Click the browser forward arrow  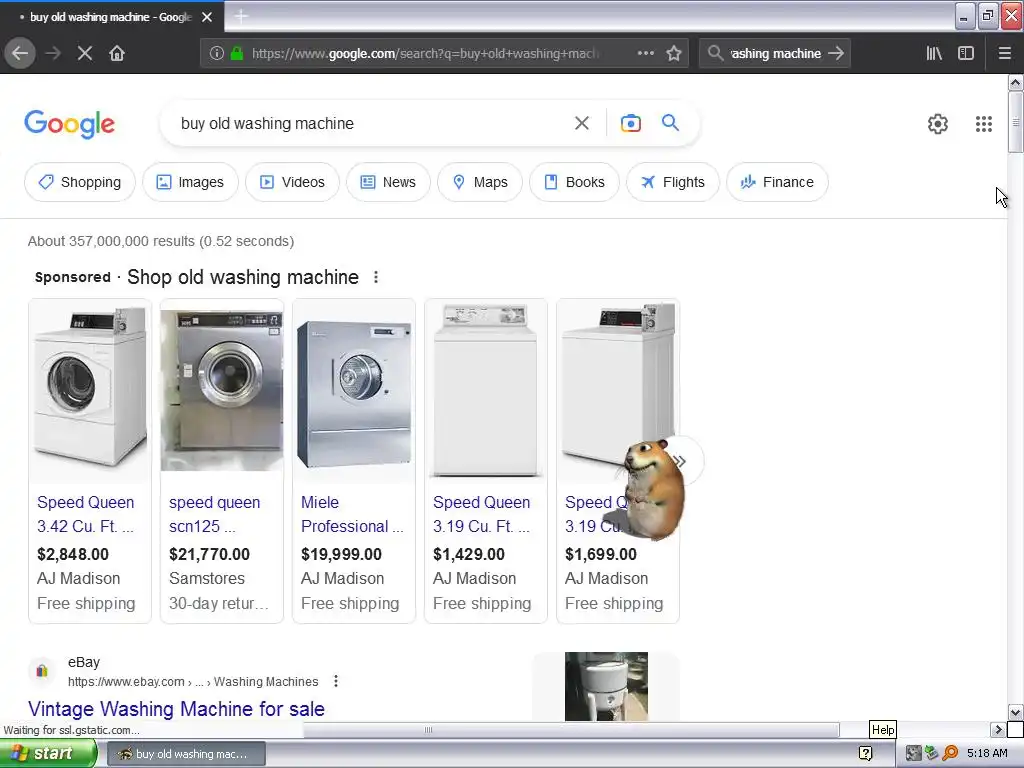point(53,54)
